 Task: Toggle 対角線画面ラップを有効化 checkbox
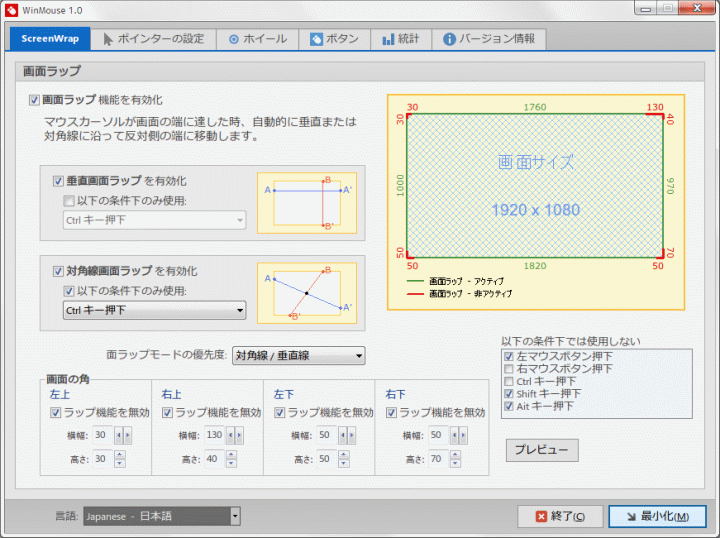58,271
